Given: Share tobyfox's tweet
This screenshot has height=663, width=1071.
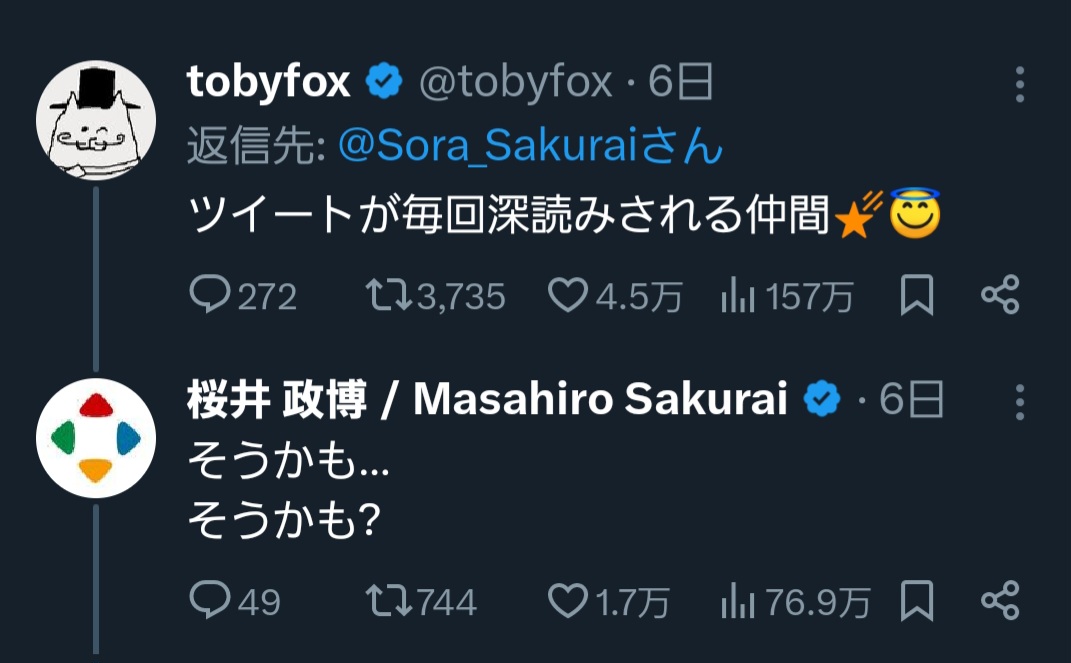Looking at the screenshot, I should coord(1000,297).
